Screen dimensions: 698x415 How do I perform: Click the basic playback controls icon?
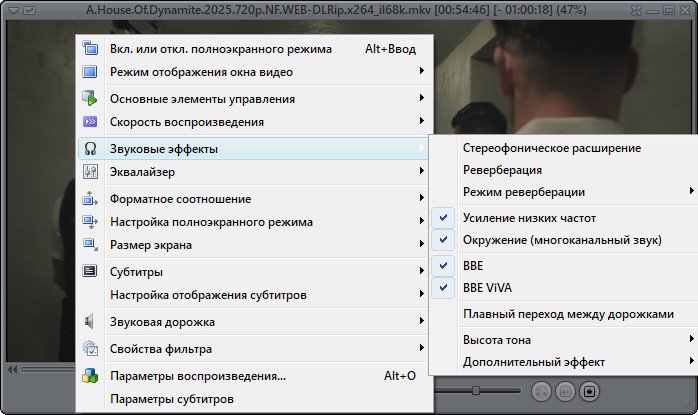(90, 99)
